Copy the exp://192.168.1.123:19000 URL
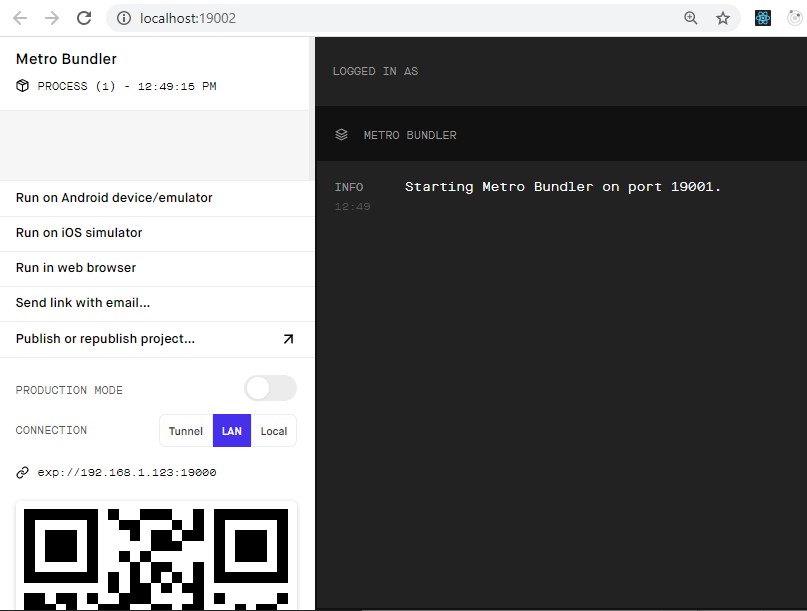 coord(127,473)
